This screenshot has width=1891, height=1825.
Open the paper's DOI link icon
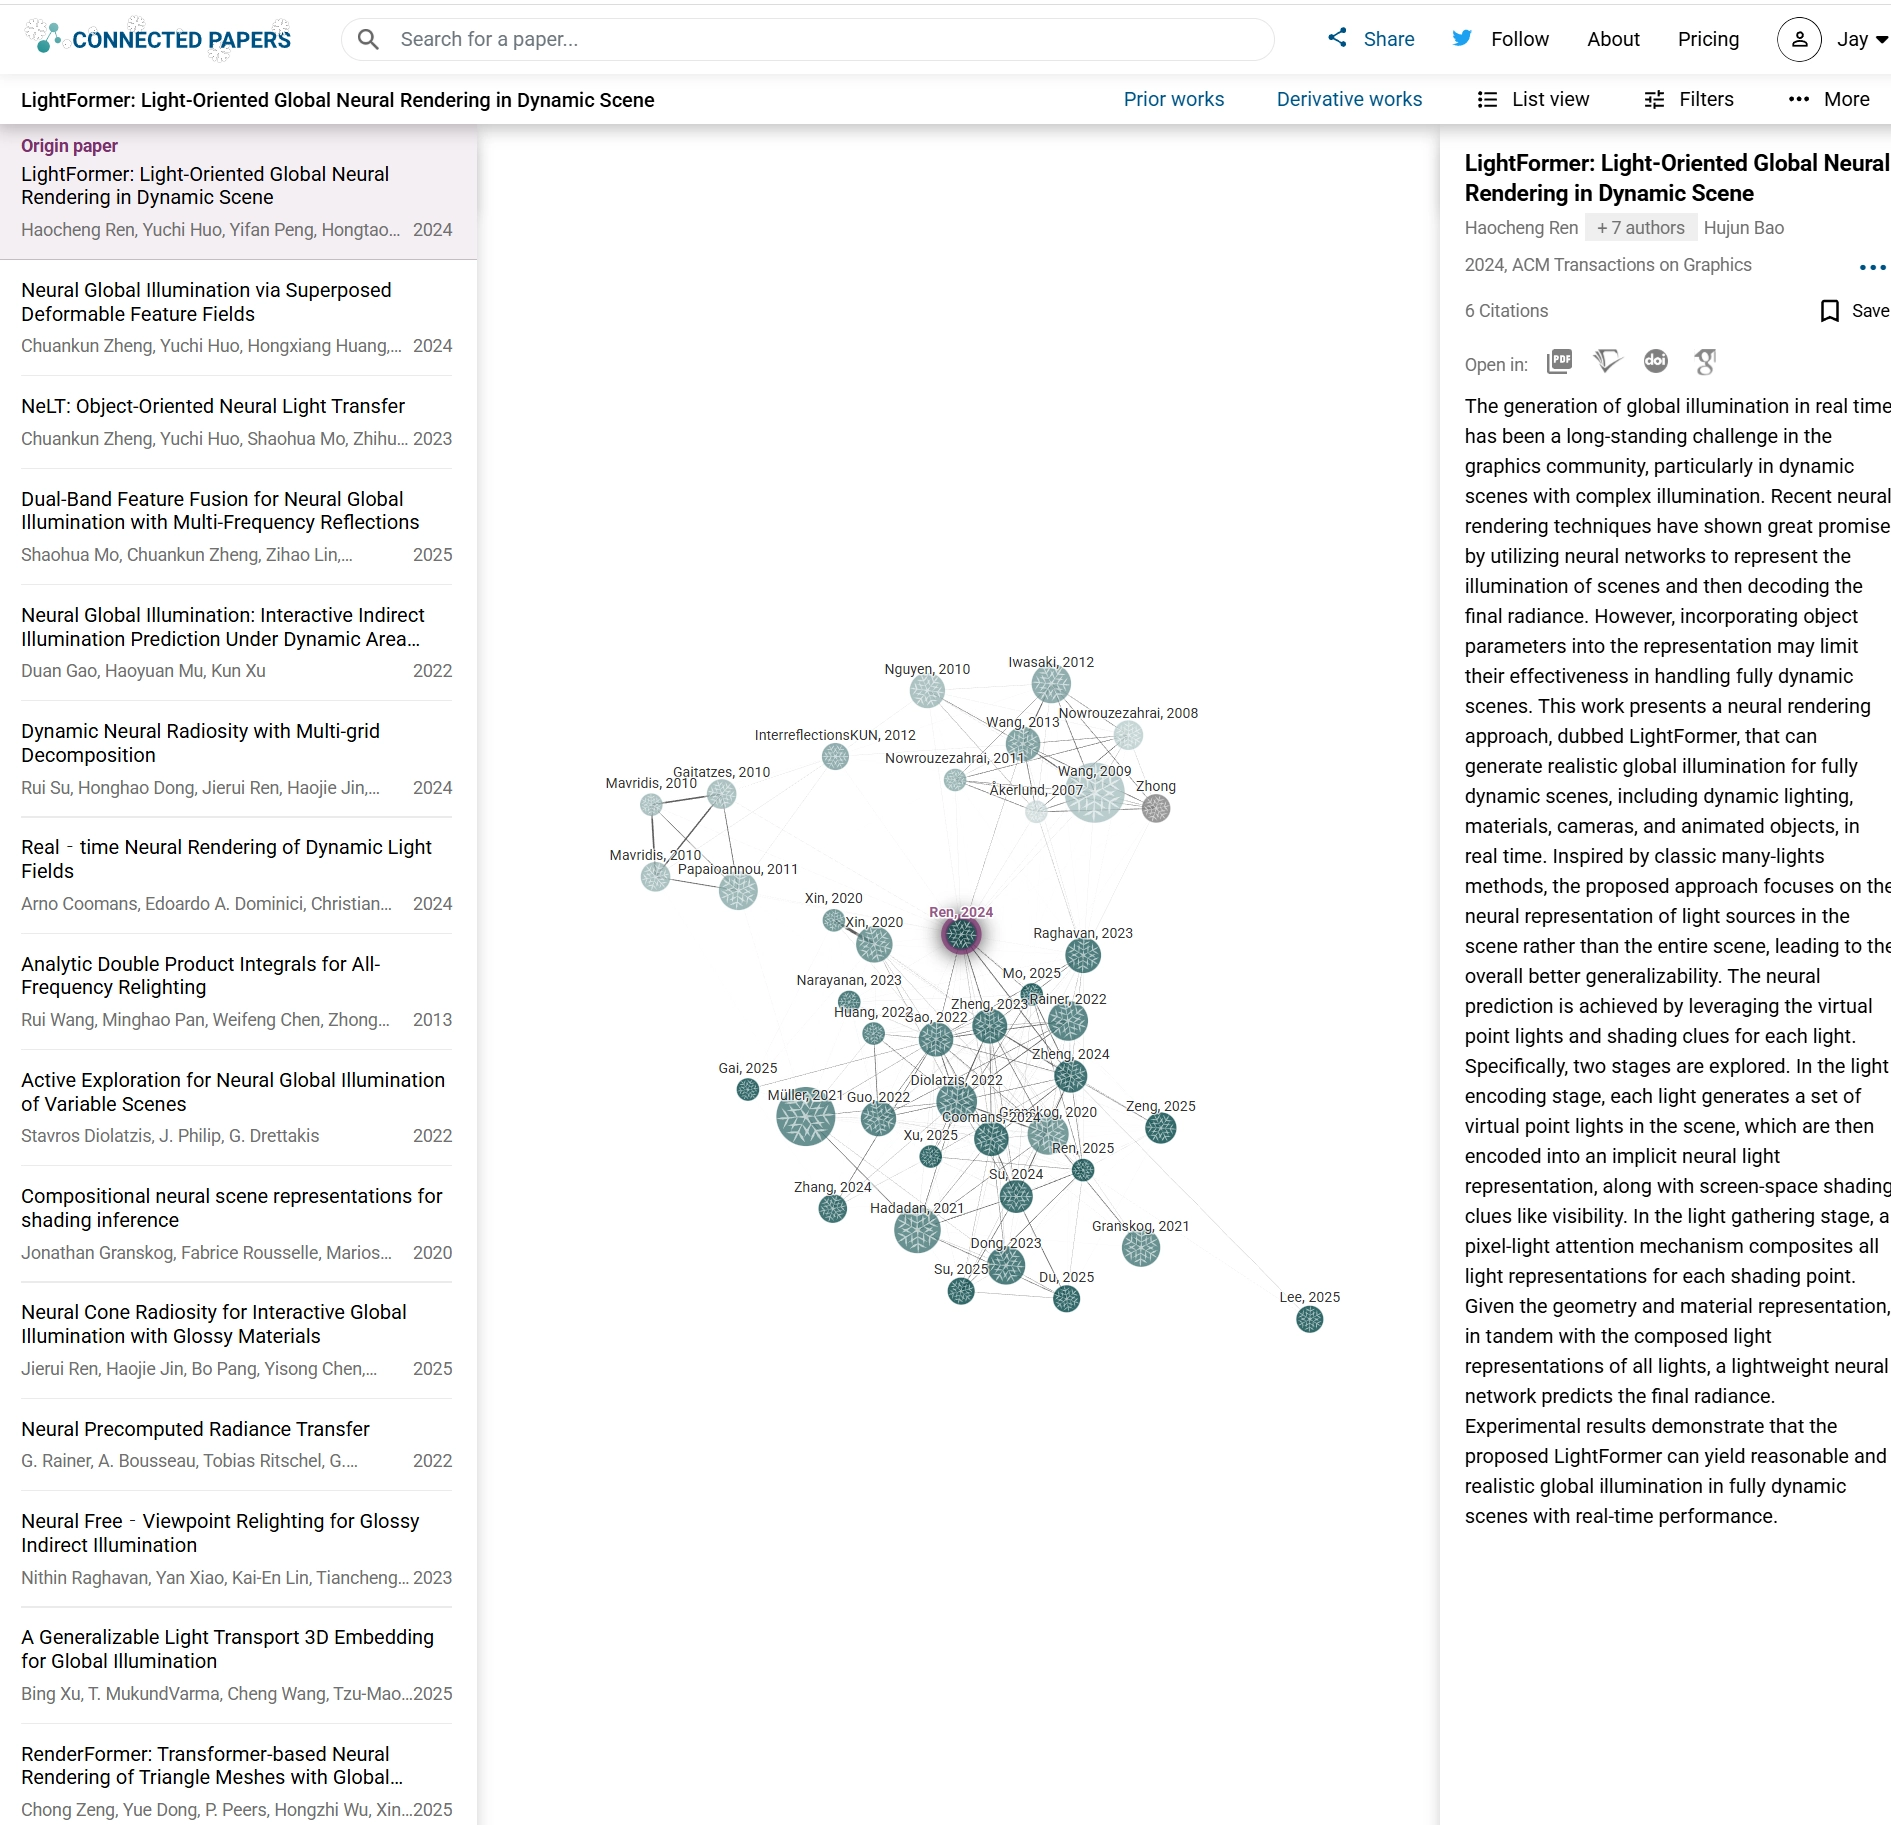[x=1656, y=362]
